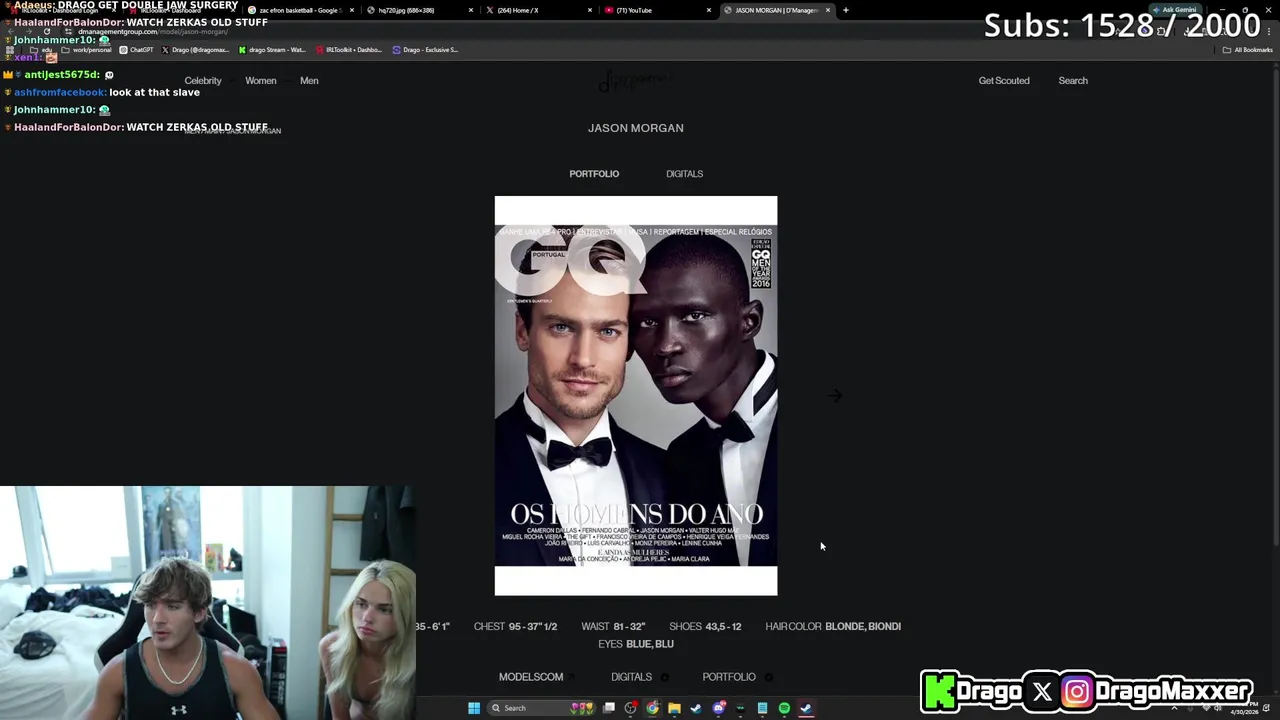Close the JASON MORGAN tab
This screenshot has height=720, width=1280.
828,10
